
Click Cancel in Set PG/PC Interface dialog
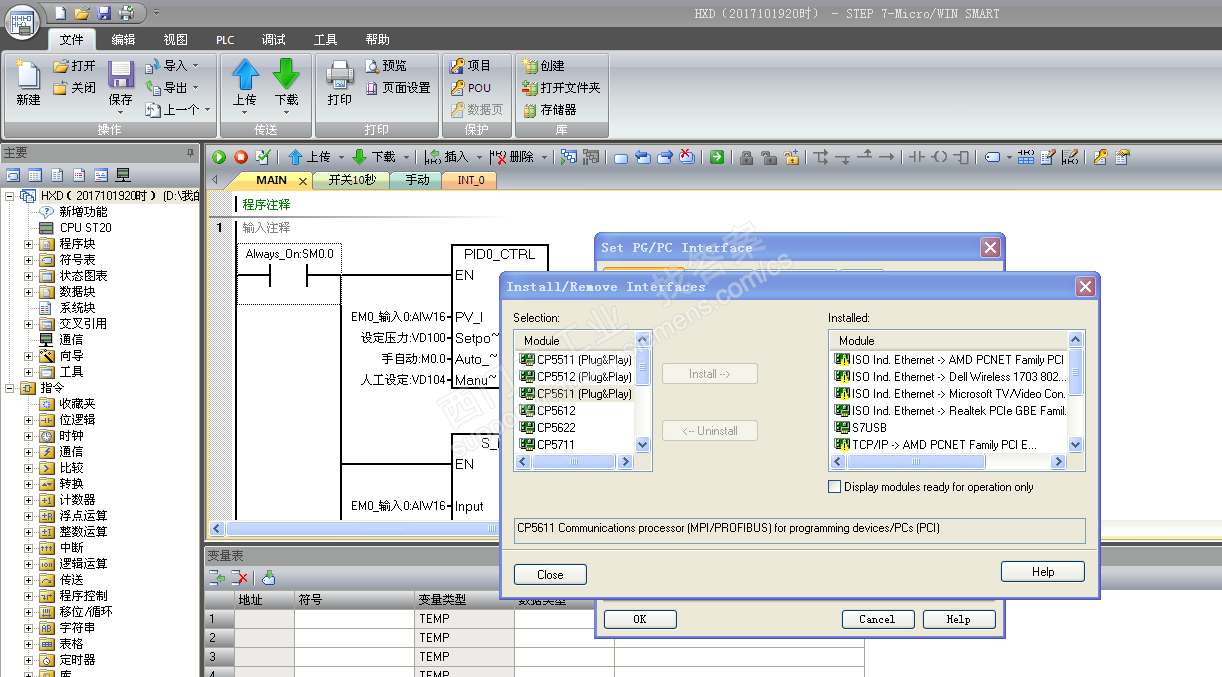pyautogui.click(x=877, y=620)
